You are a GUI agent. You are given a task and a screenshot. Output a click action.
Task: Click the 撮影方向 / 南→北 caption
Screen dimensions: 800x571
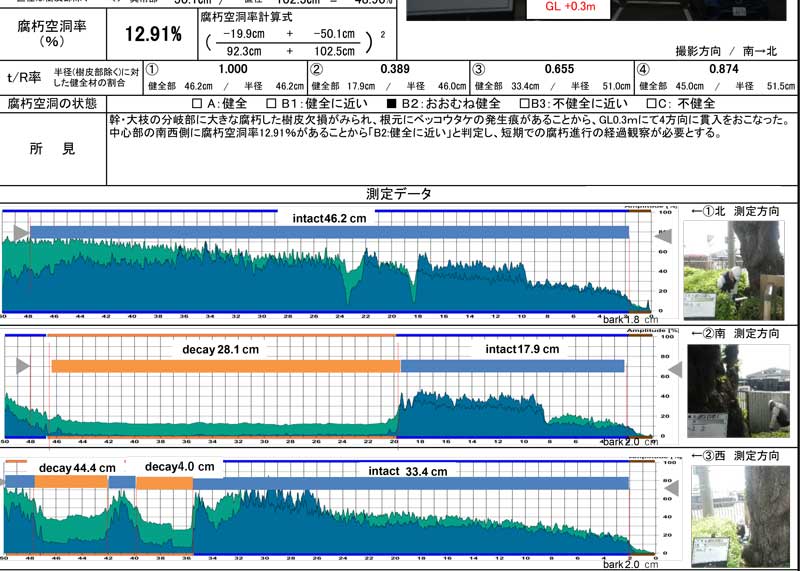(726, 51)
